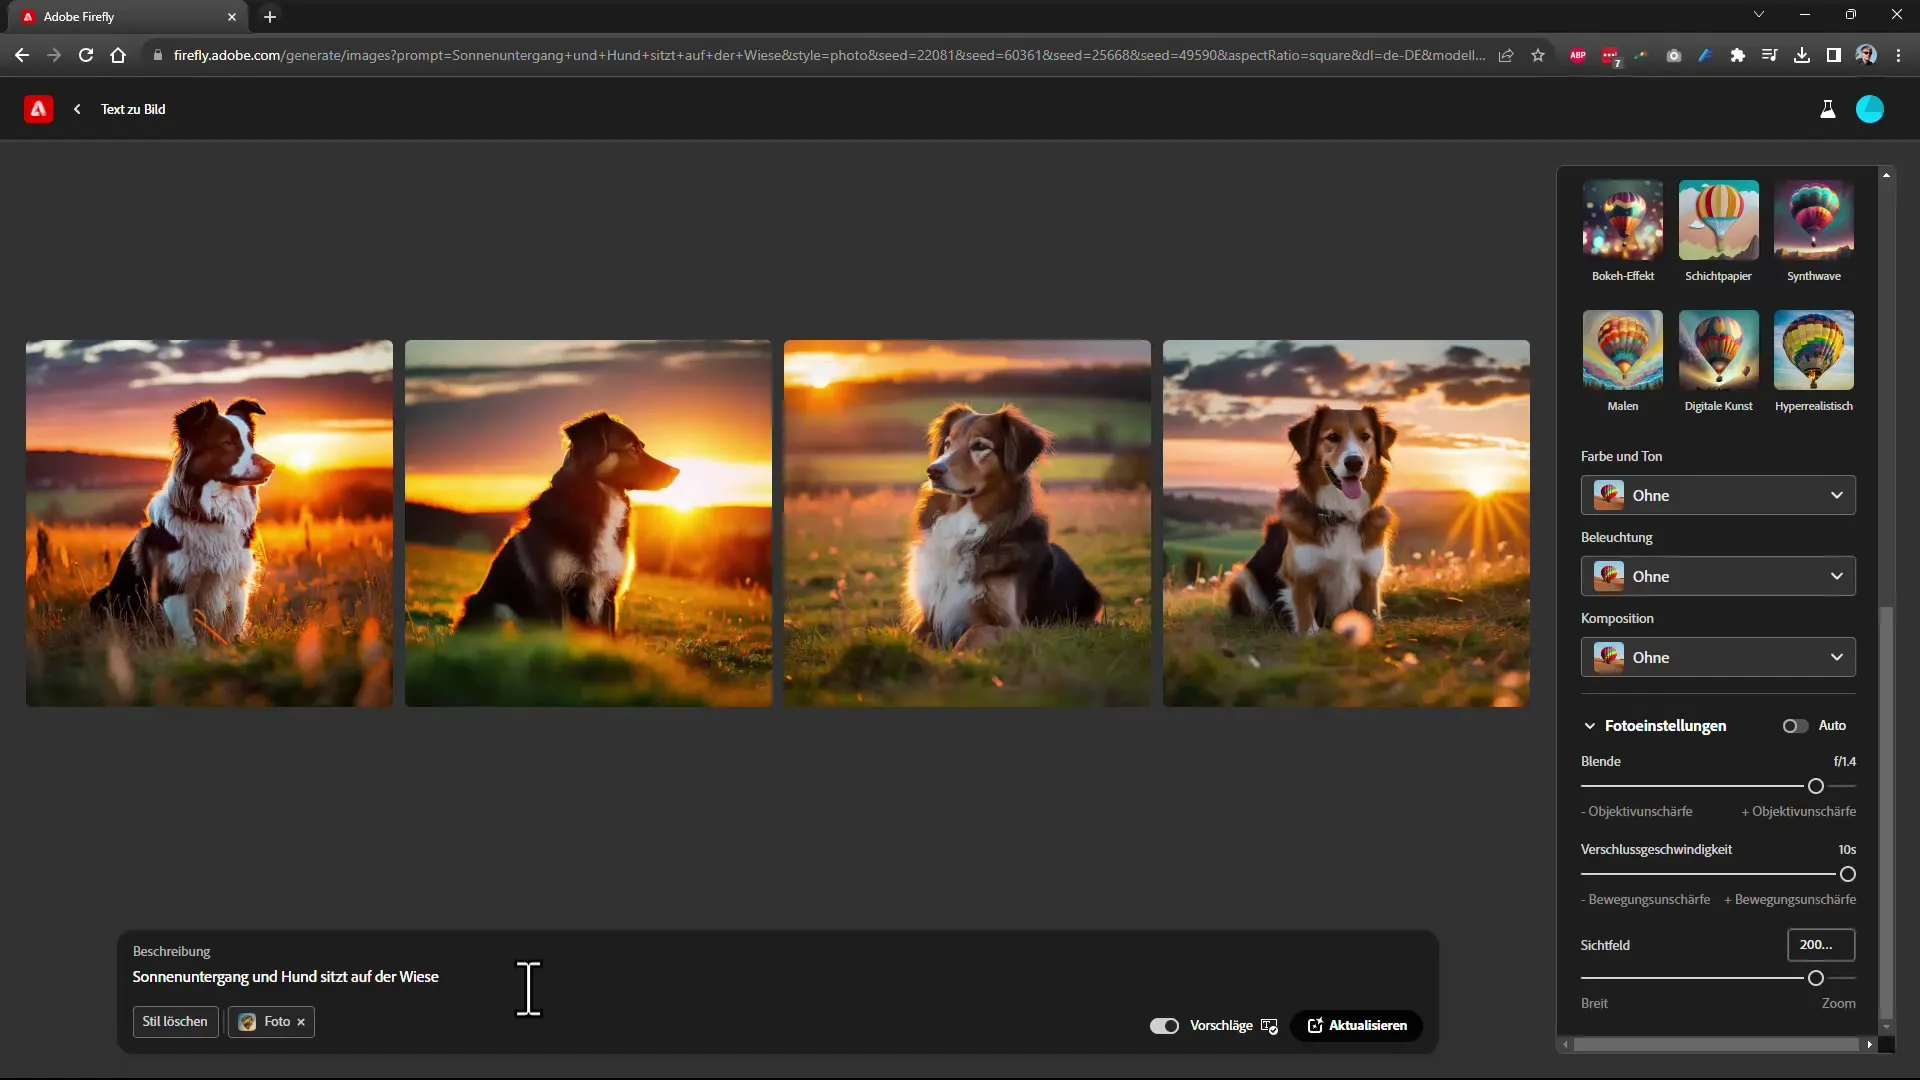Open the Text zu Bild menu item
This screenshot has height=1080, width=1920.
pyautogui.click(x=133, y=108)
